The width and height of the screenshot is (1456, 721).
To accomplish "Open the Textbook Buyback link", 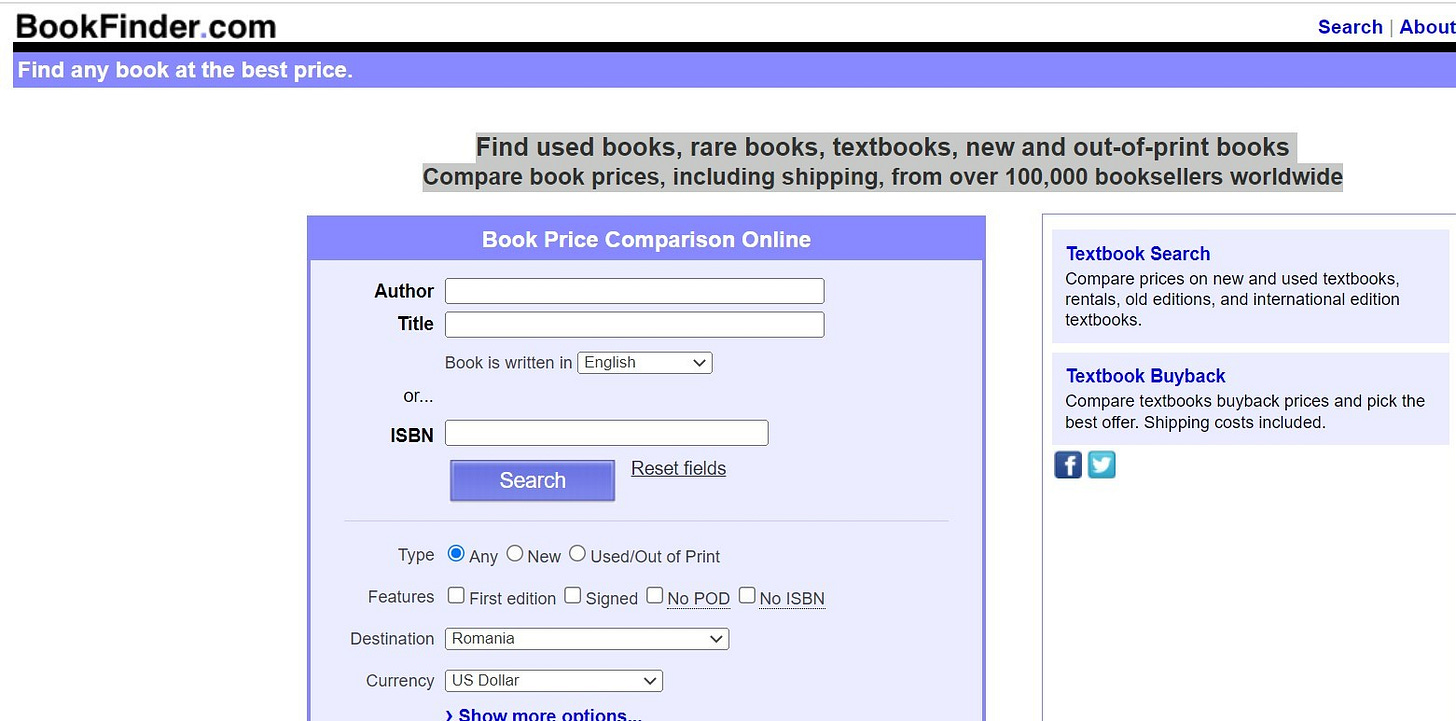I will [1145, 376].
